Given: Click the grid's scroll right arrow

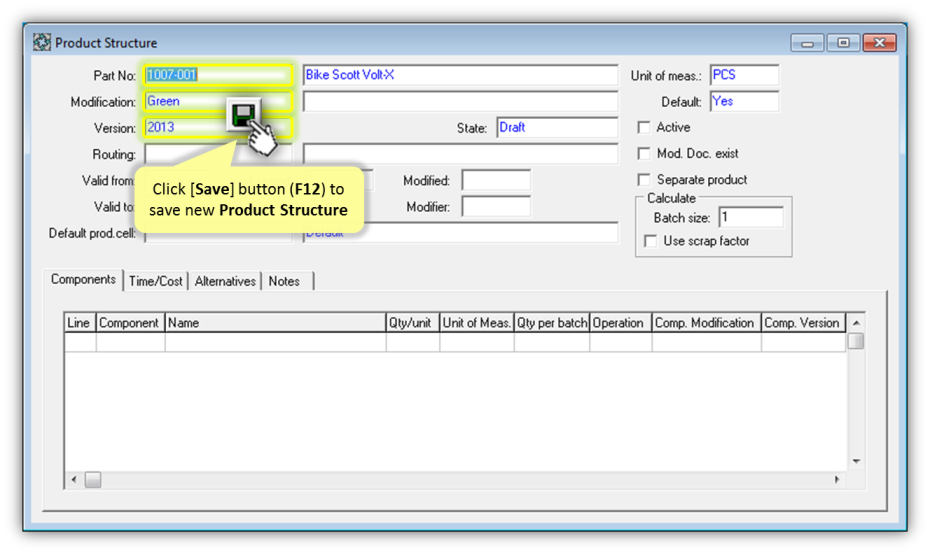Looking at the screenshot, I should point(837,479).
